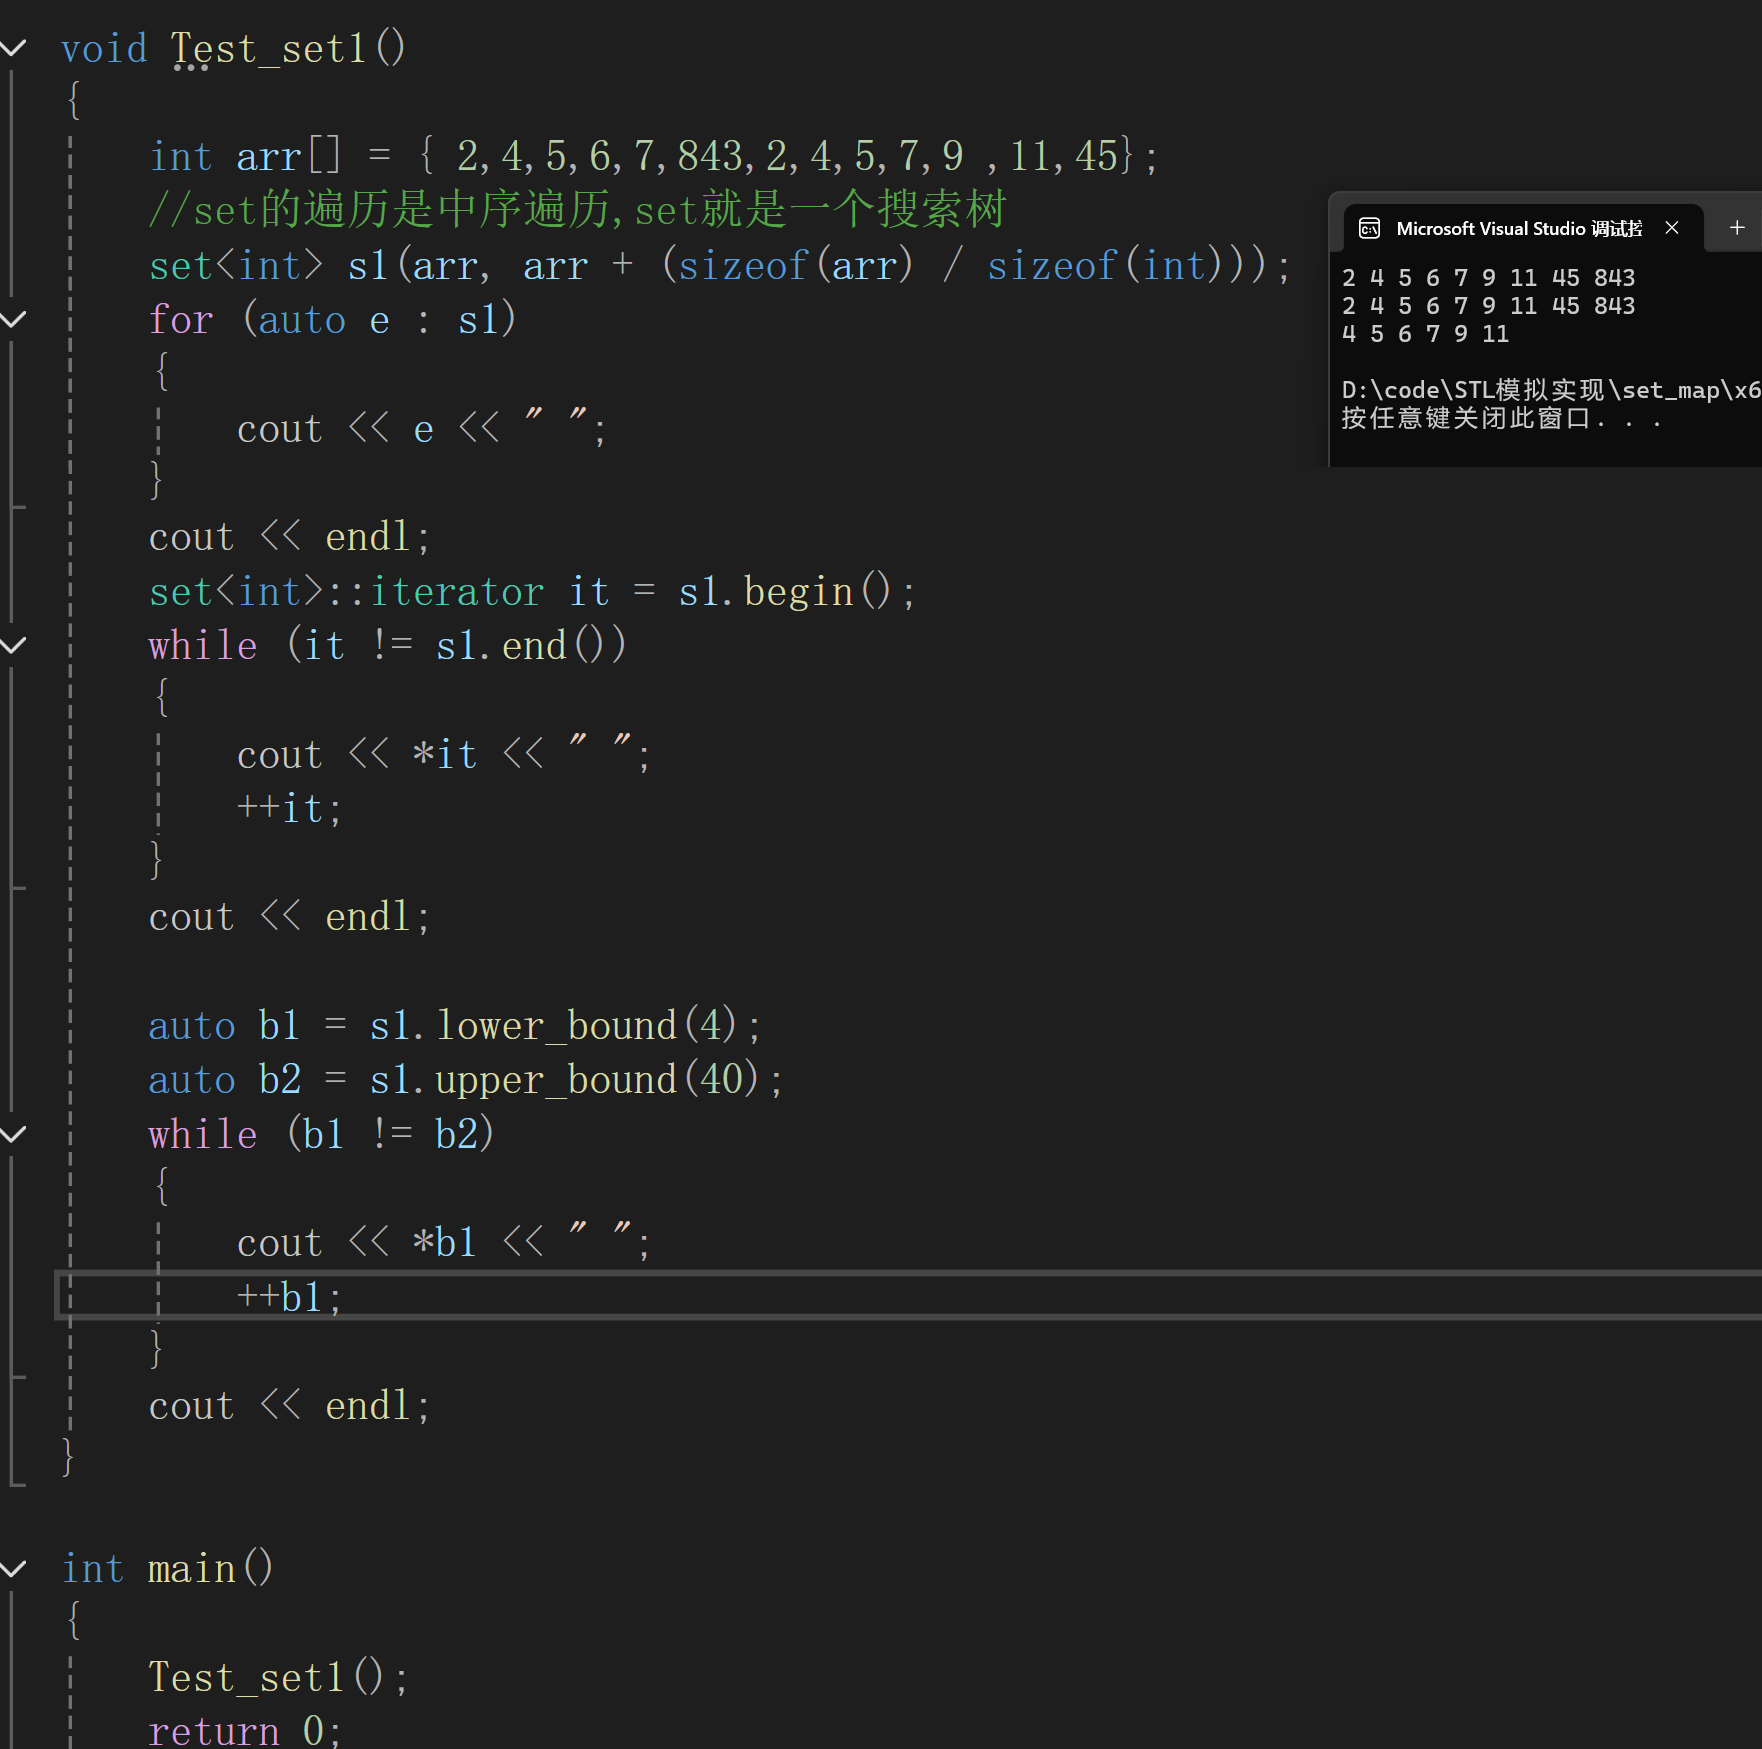Click 'set<int> s1' constructor line
This screenshot has width=1762, height=1749.
pos(720,265)
